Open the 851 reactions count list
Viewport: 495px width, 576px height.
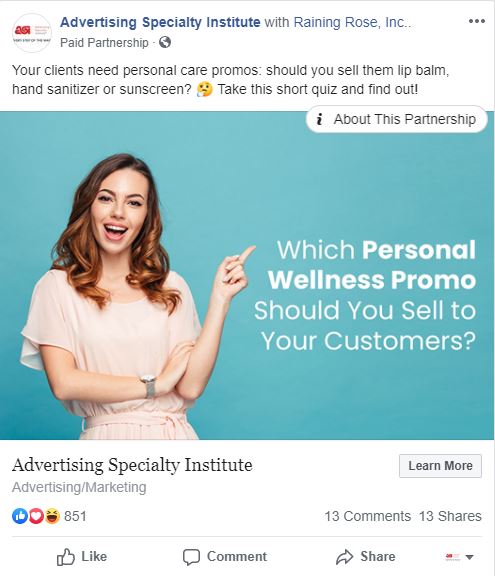point(75,516)
